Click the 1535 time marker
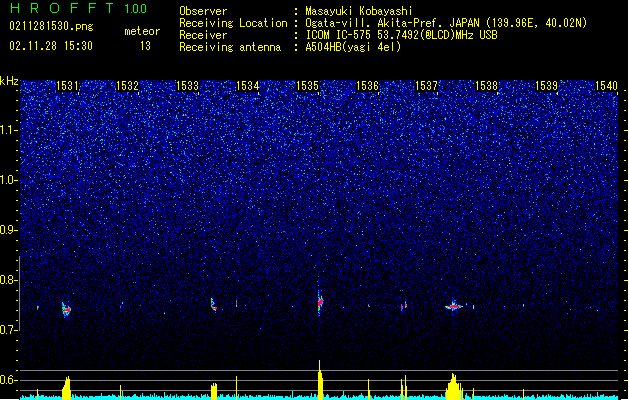The width and height of the screenshot is (629, 400). click(x=307, y=86)
